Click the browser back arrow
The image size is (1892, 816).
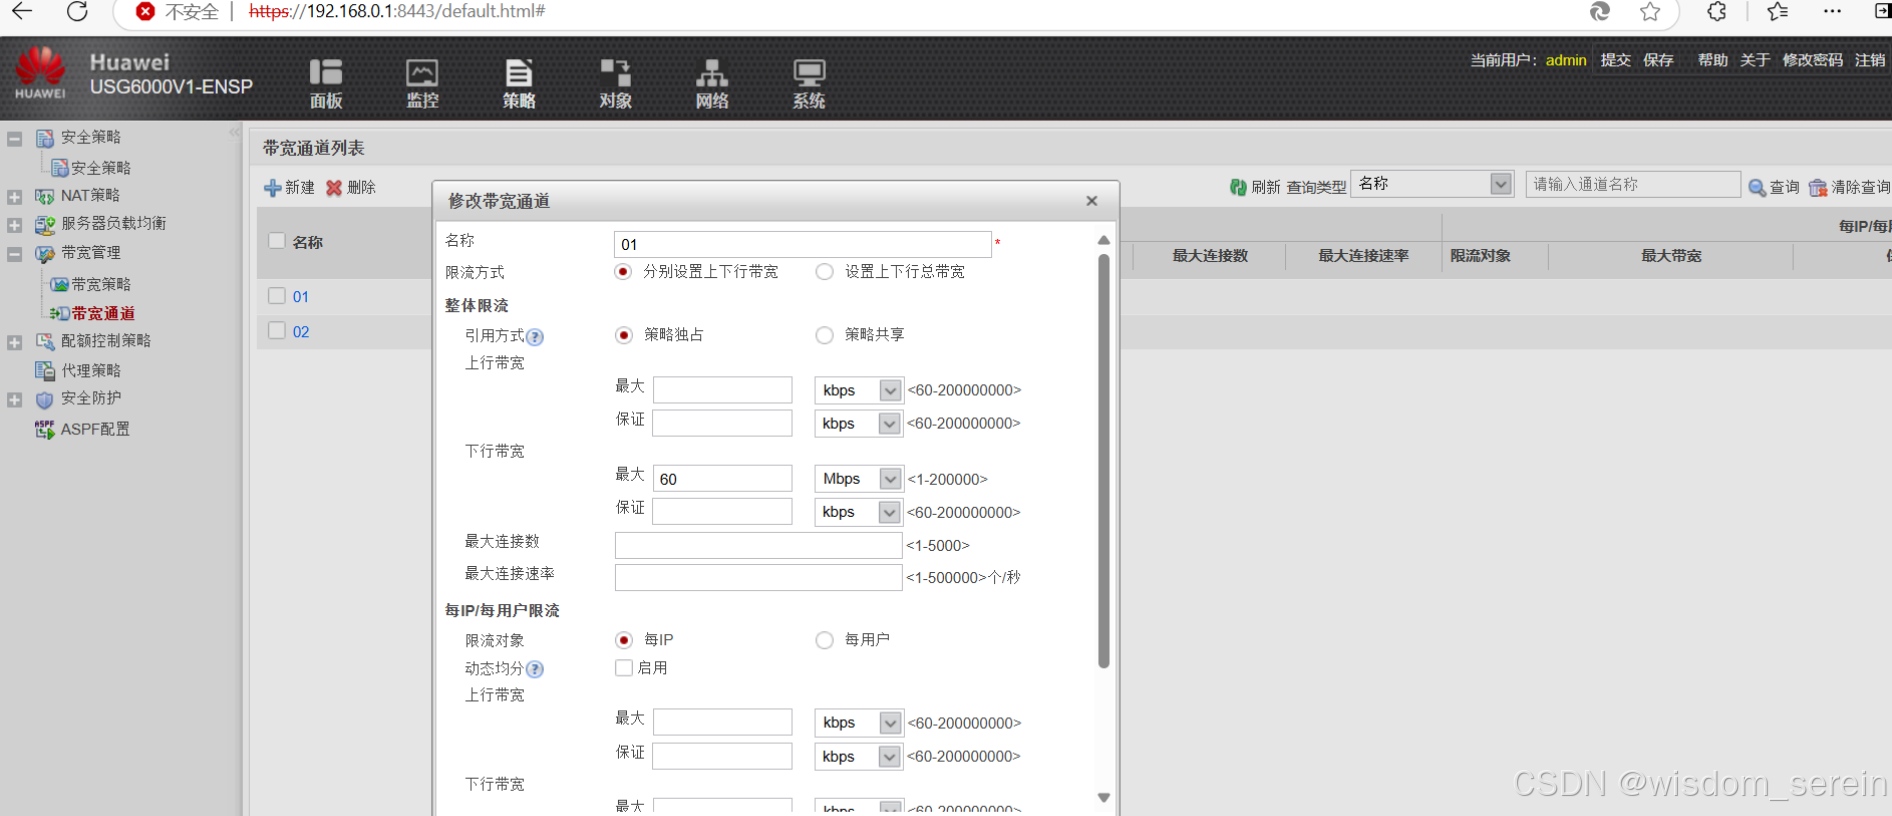click(x=22, y=11)
